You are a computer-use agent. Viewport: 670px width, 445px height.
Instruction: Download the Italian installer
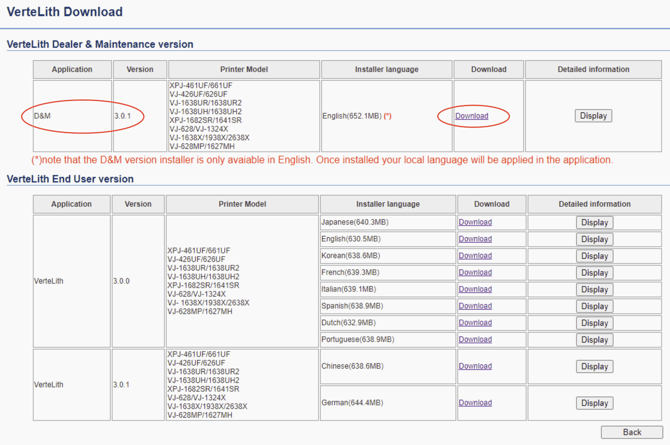click(x=475, y=289)
